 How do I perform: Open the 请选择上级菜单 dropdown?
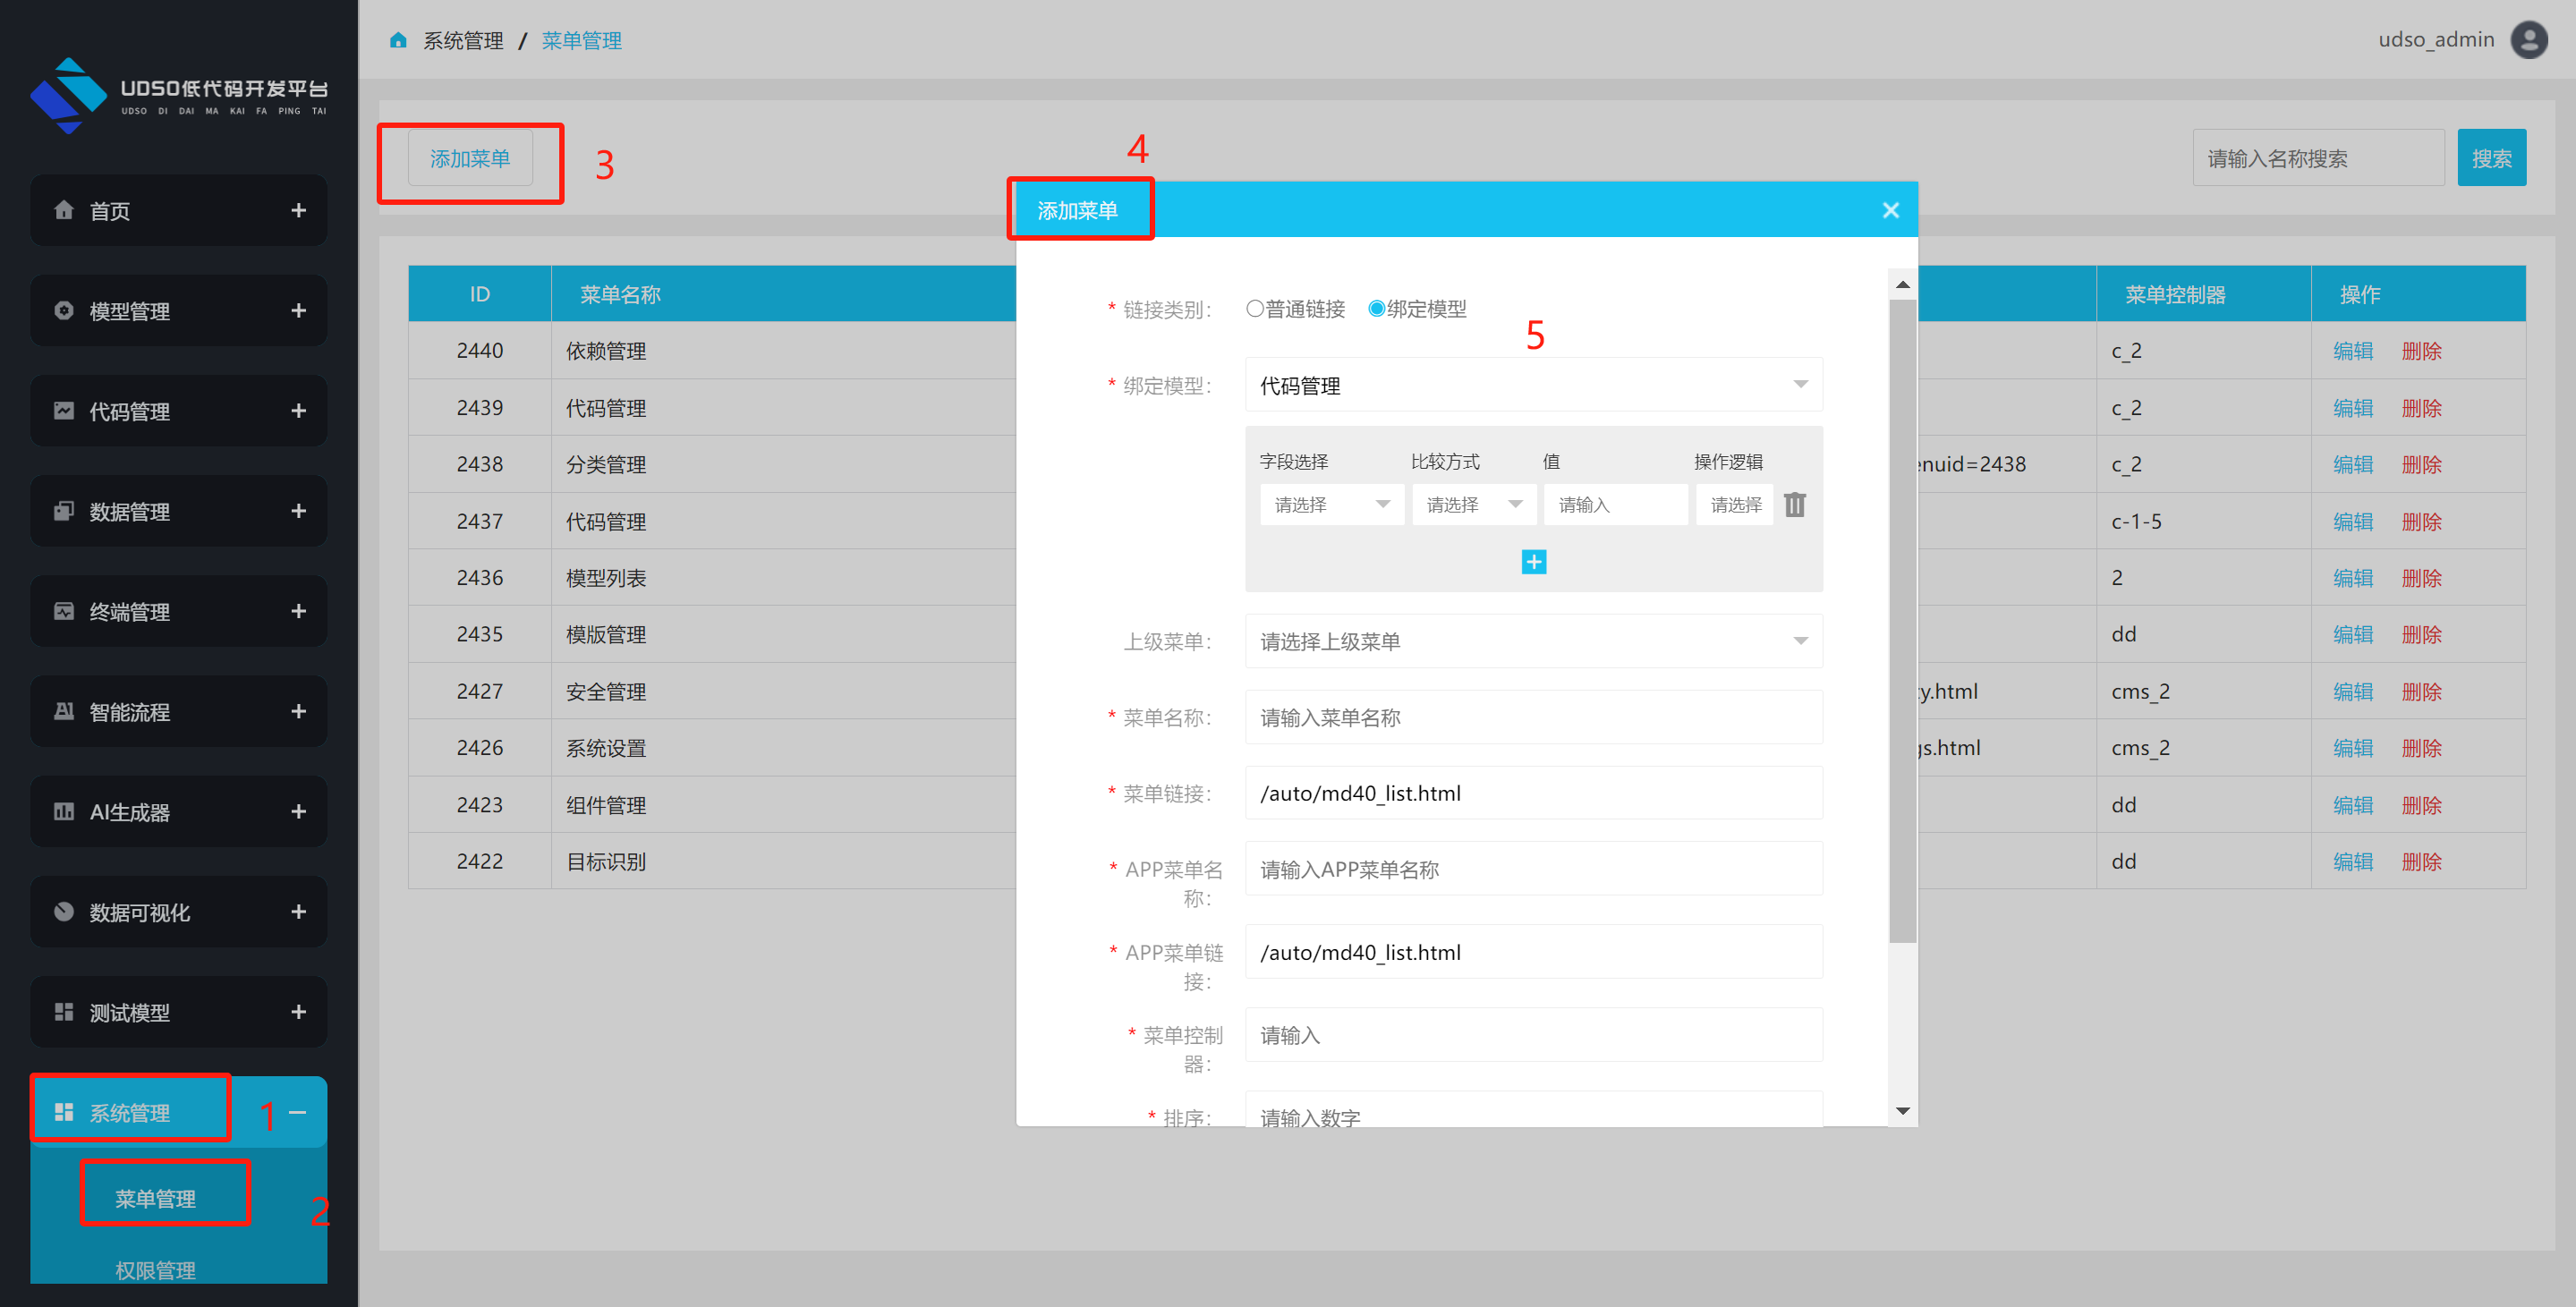pos(1533,641)
